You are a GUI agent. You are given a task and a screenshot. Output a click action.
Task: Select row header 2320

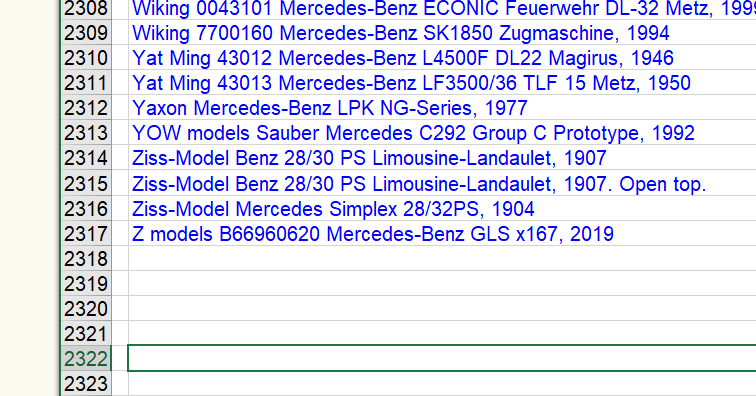[86, 309]
